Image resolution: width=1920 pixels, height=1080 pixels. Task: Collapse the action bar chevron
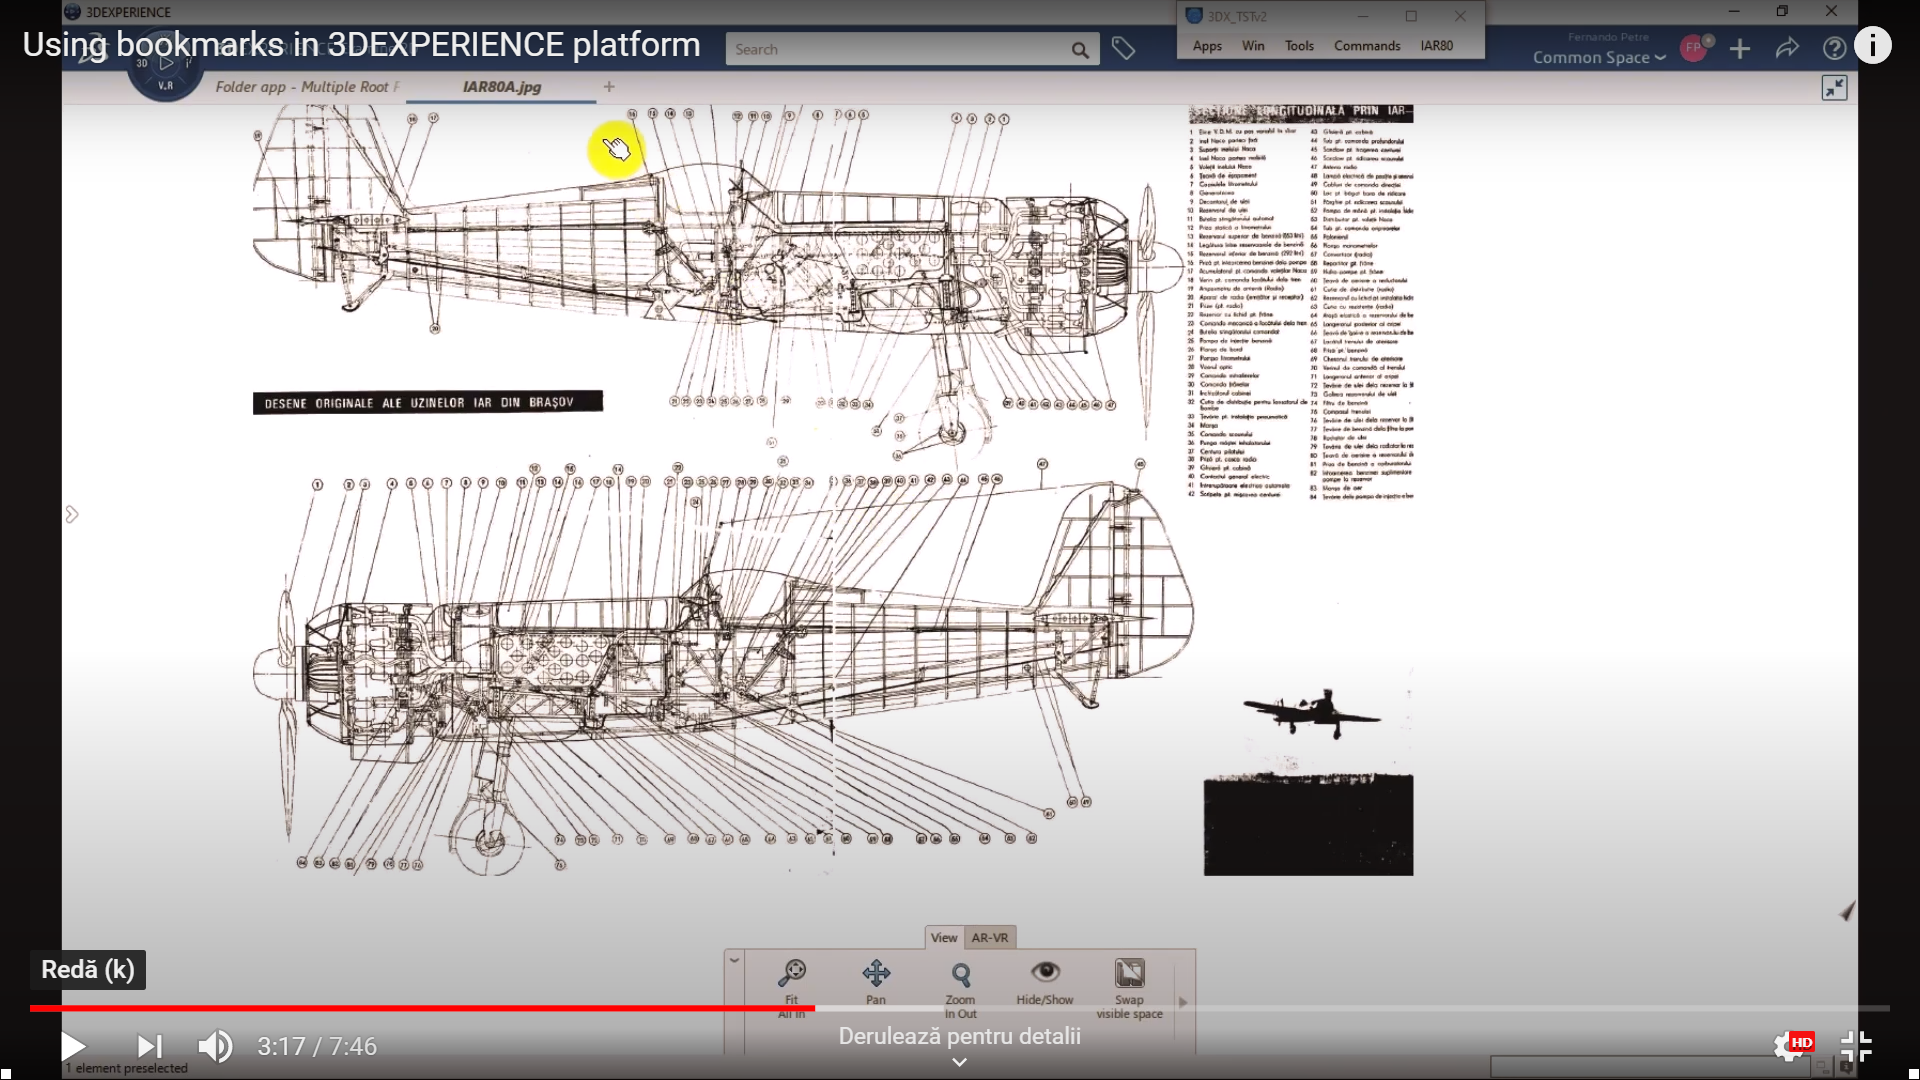[x=734, y=960]
